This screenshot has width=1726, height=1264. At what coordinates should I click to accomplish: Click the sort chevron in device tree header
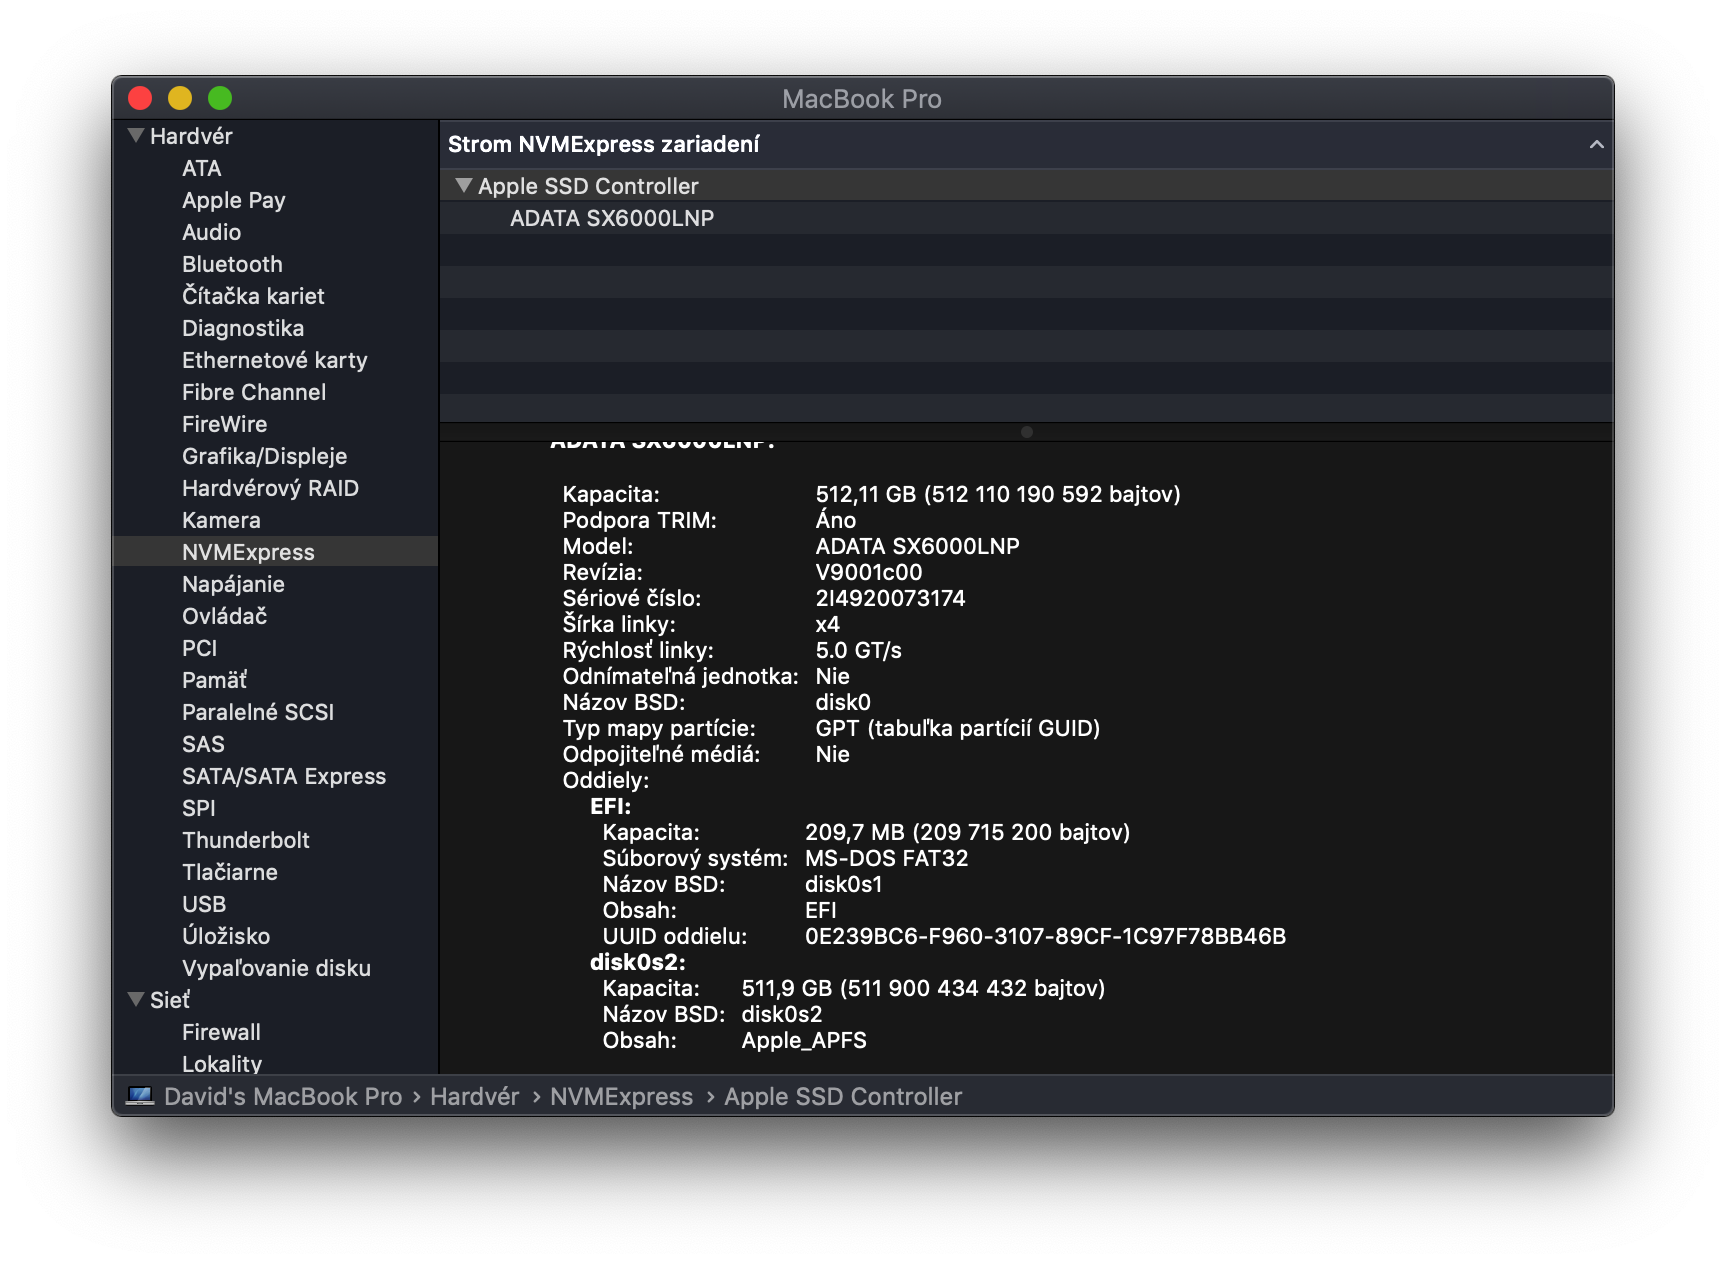pyautogui.click(x=1596, y=144)
